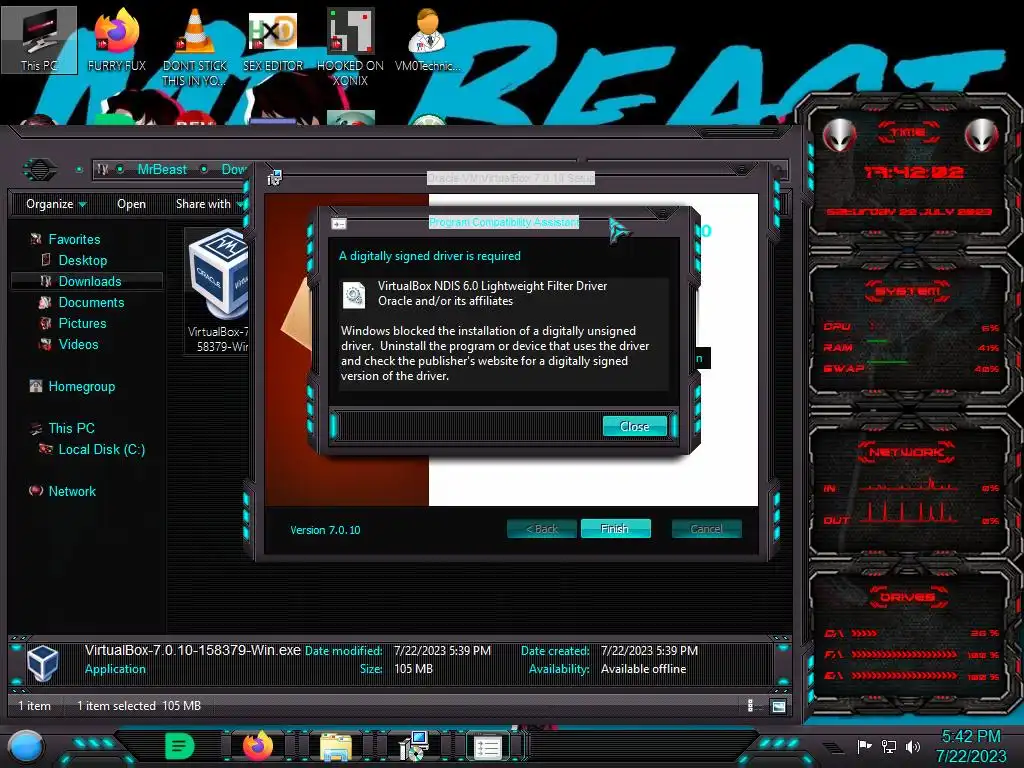Viewport: 1024px width, 768px height.
Task: Close the Program Compatibility Assistant dialog
Action: pos(634,426)
